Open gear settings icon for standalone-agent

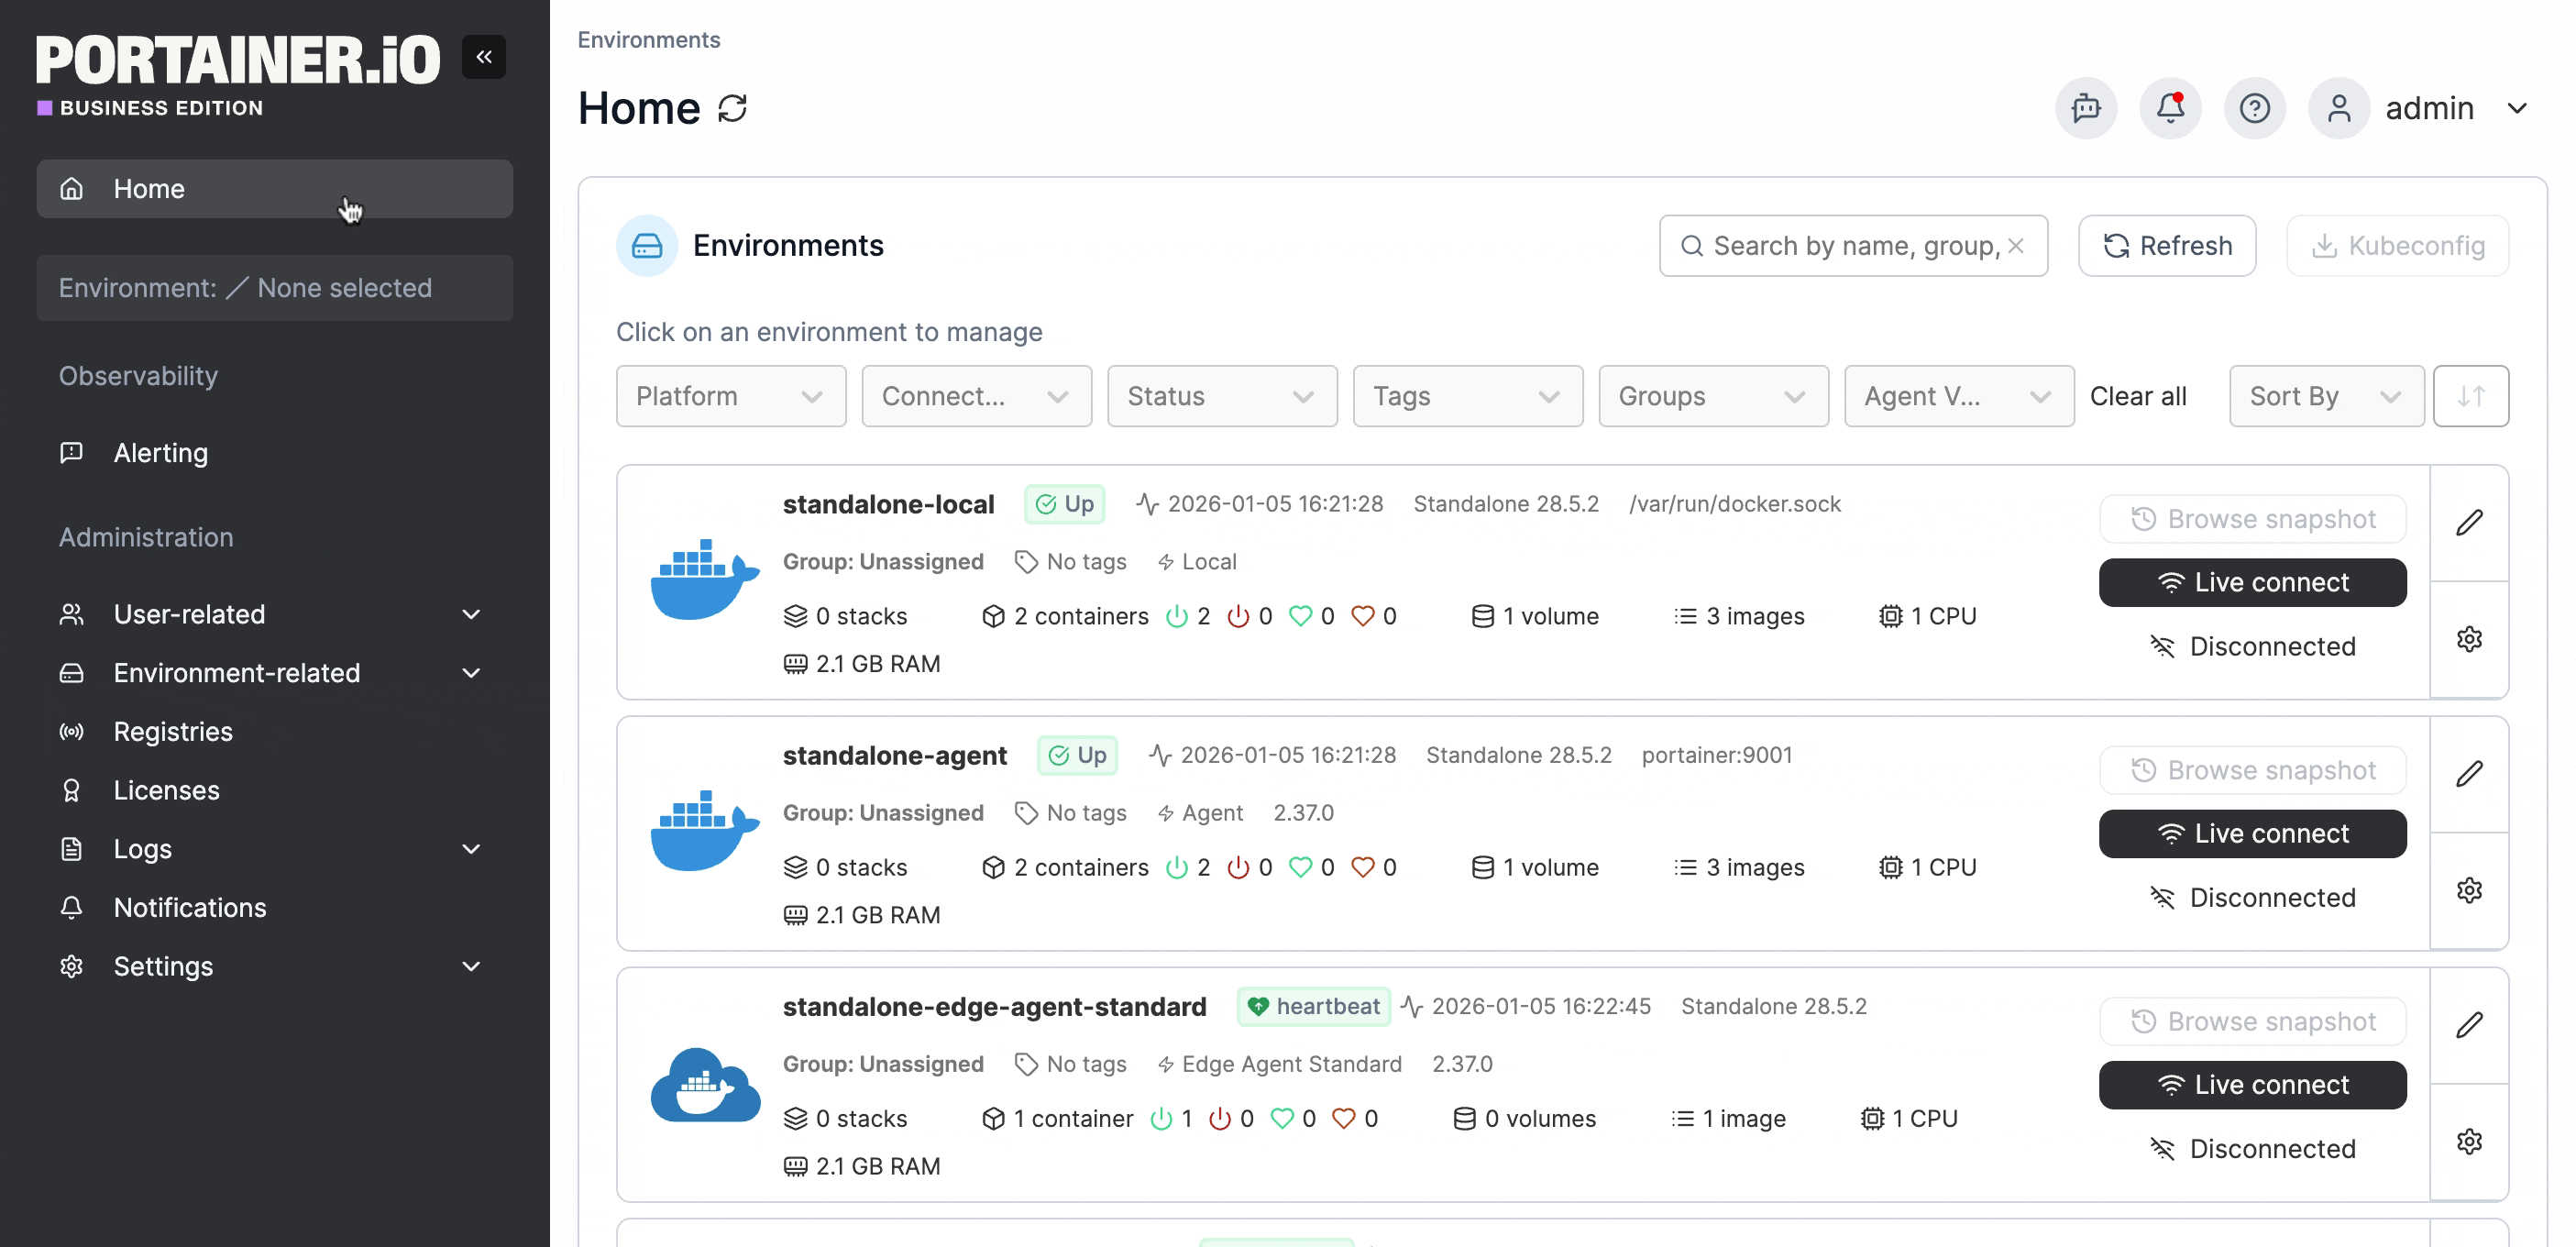point(2468,890)
